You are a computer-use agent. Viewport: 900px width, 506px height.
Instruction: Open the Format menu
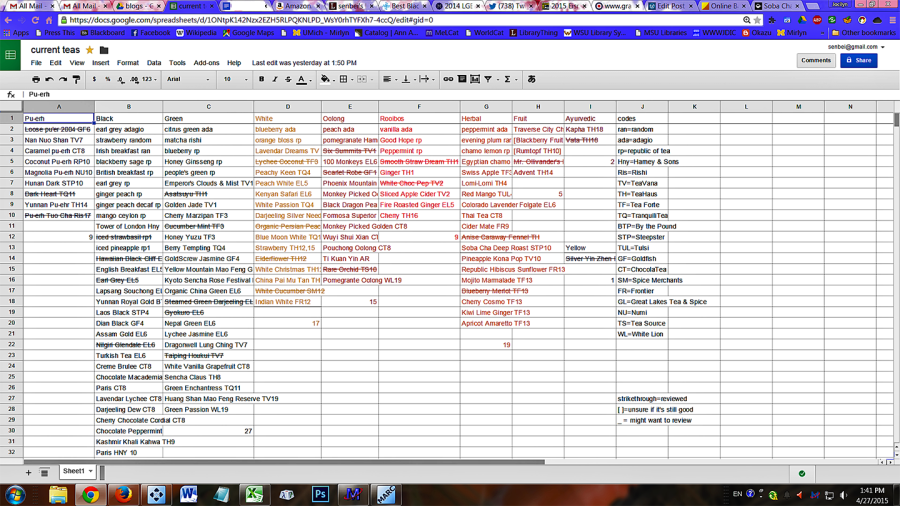tap(127, 63)
